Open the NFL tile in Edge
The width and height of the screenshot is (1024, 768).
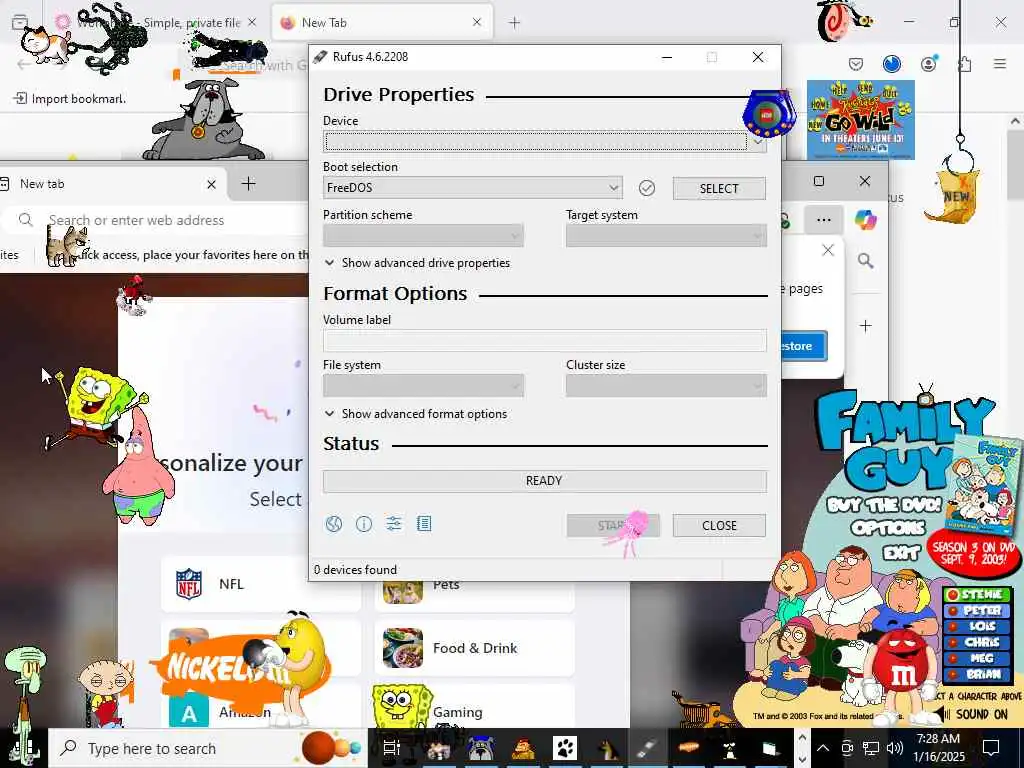[x=261, y=584]
